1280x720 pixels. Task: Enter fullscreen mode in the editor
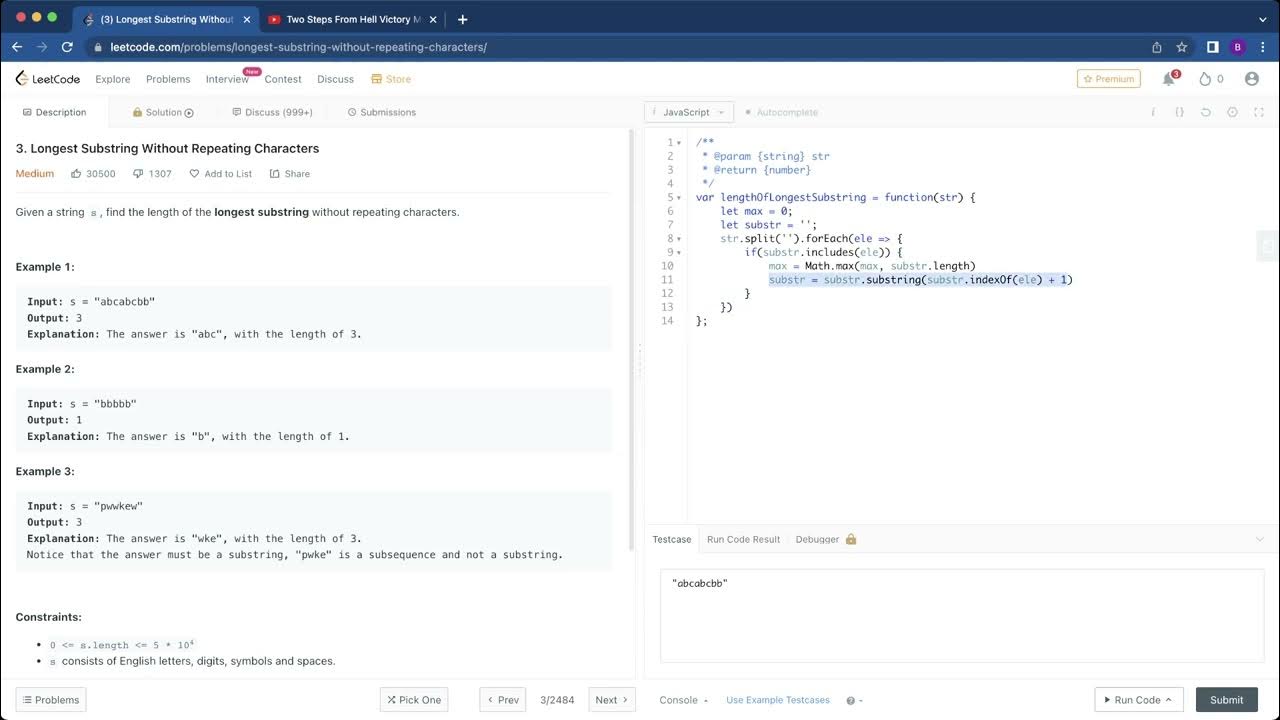pos(1259,113)
